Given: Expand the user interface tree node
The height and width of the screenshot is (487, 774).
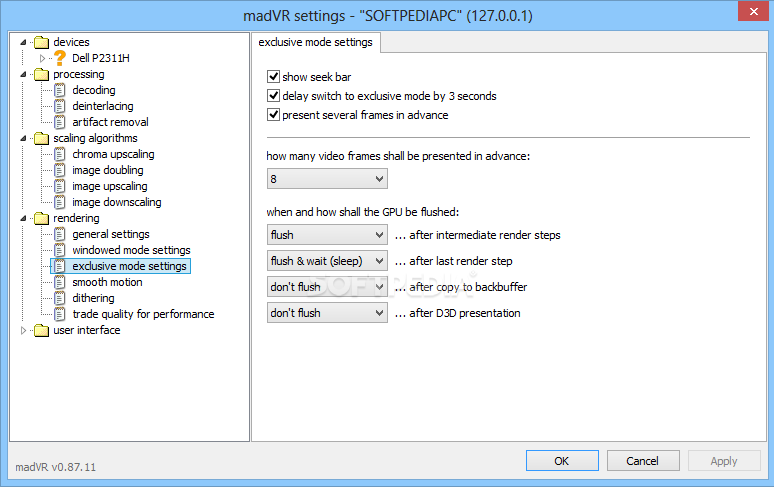Looking at the screenshot, I should click(x=23, y=331).
